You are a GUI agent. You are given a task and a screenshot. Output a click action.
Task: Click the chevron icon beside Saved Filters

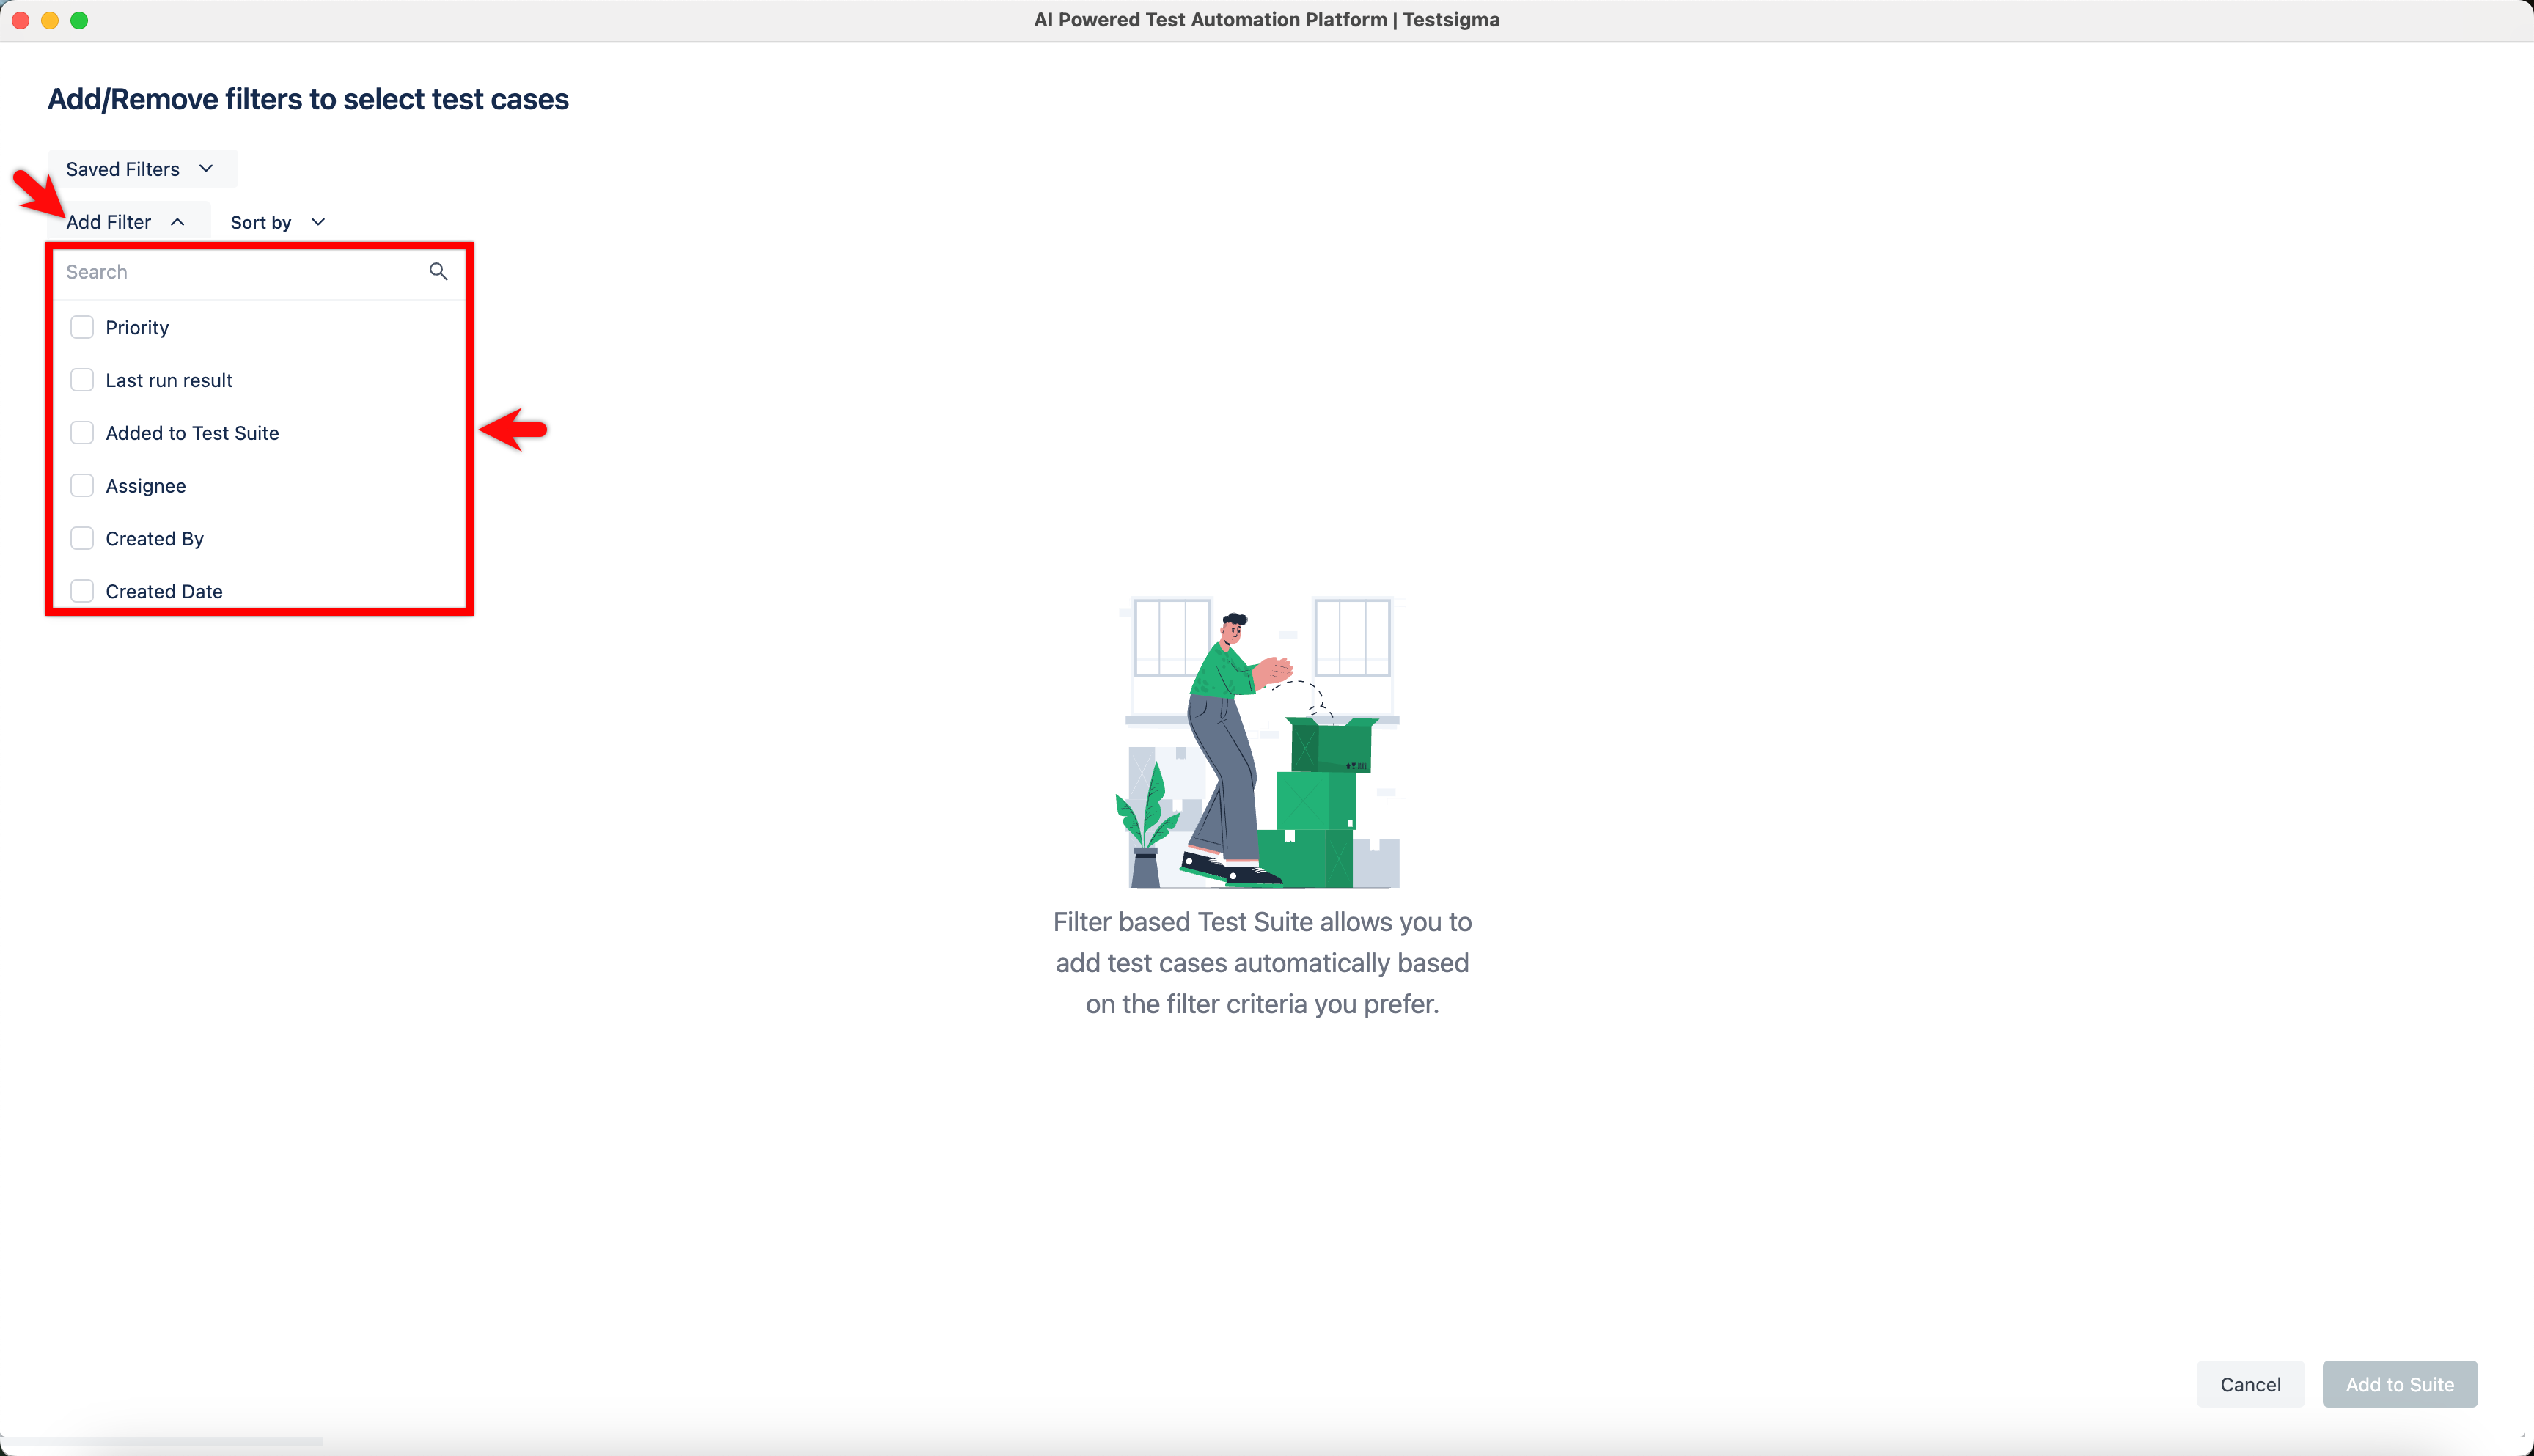[206, 168]
